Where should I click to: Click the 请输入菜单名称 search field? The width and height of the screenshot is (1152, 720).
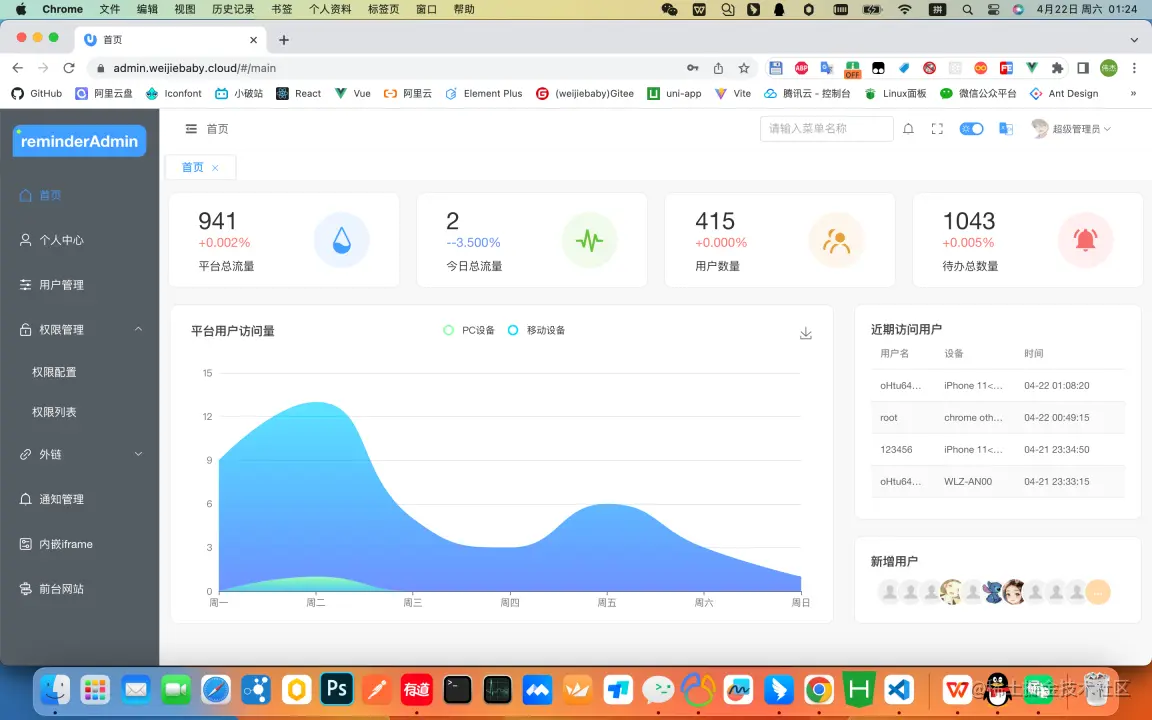pyautogui.click(x=827, y=129)
